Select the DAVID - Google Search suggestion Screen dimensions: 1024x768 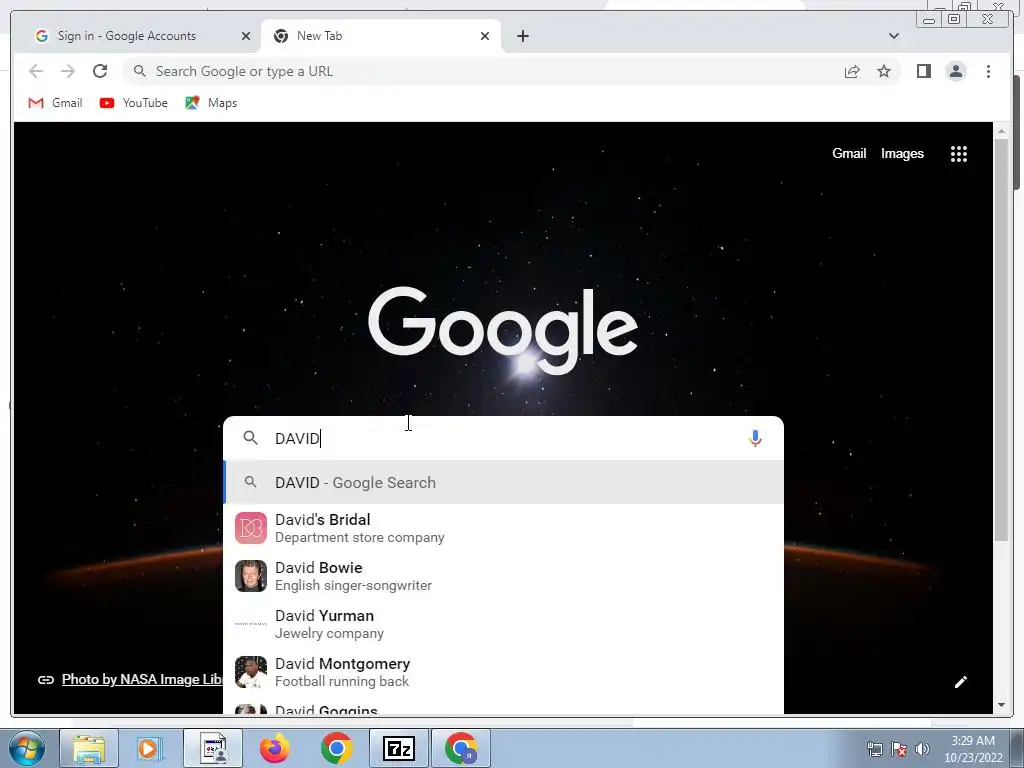pos(503,483)
